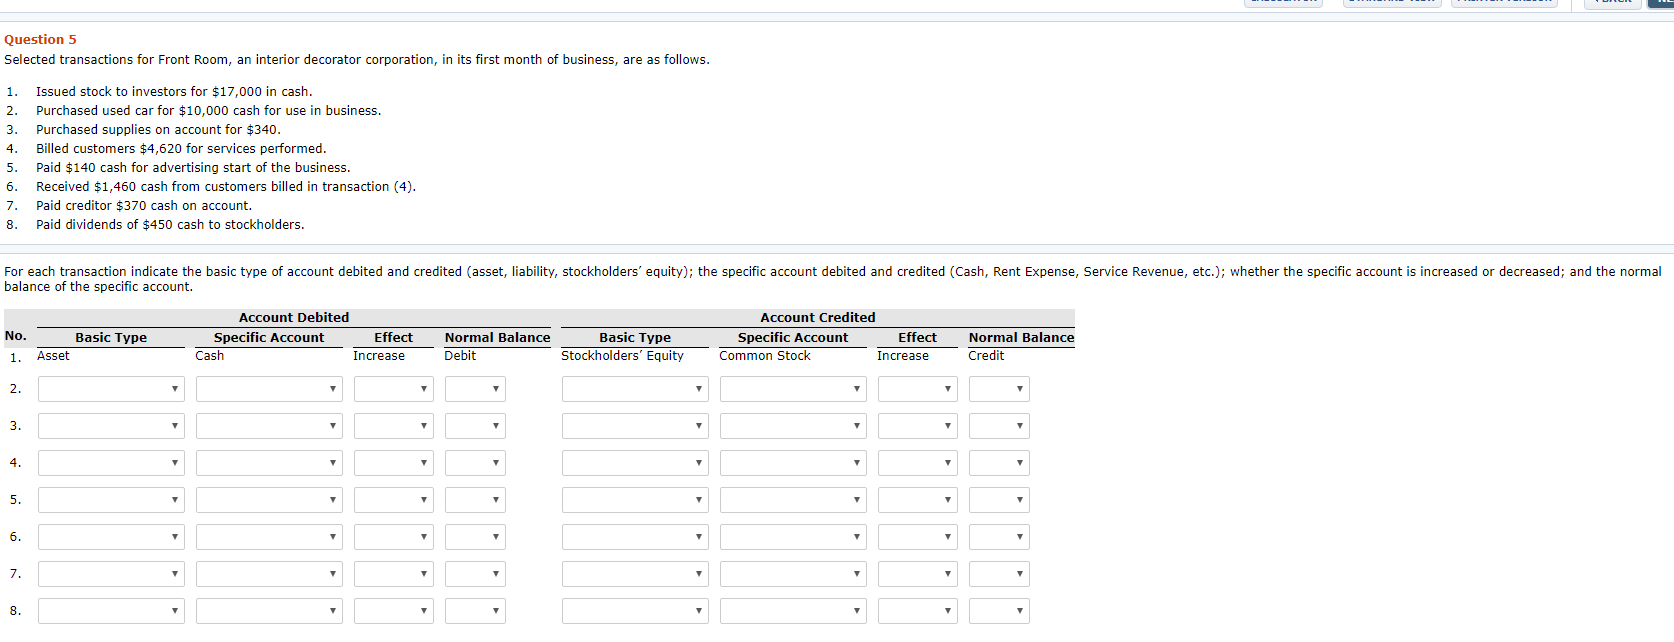The height and width of the screenshot is (642, 1674).
Task: Open row 6 credited Normal Balance dropdown
Action: click(x=999, y=537)
